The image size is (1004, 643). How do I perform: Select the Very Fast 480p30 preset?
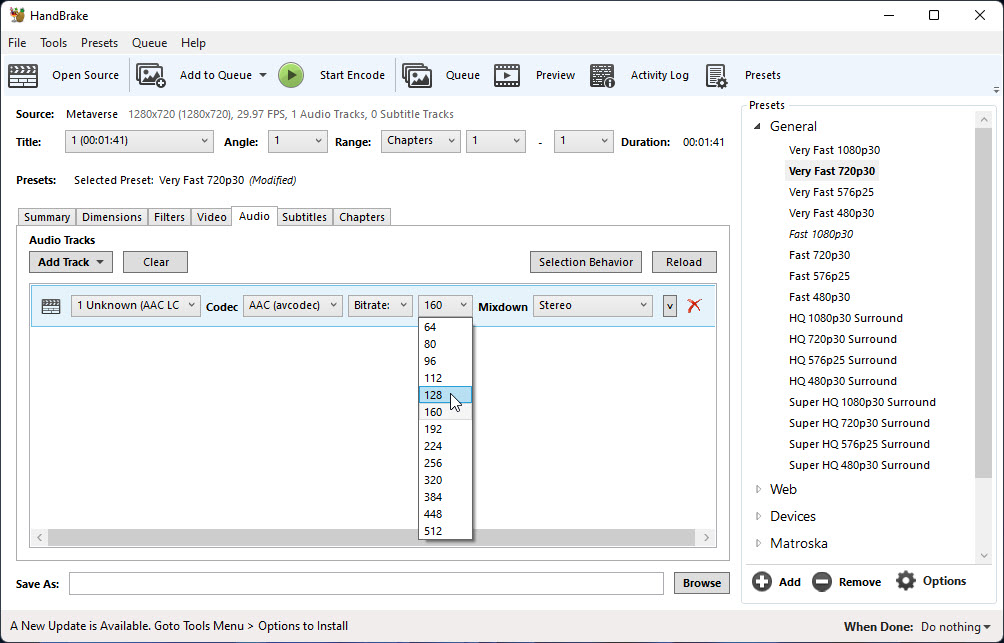[831, 213]
